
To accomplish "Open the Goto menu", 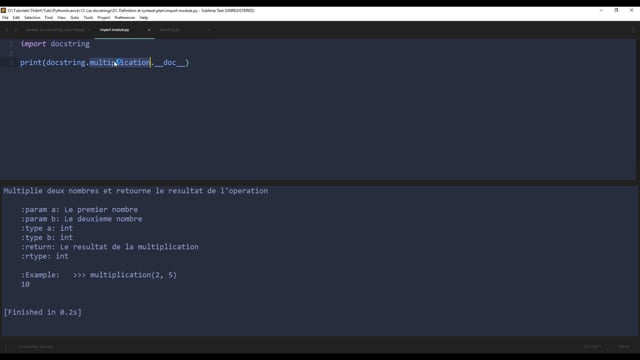I will pos(75,18).
